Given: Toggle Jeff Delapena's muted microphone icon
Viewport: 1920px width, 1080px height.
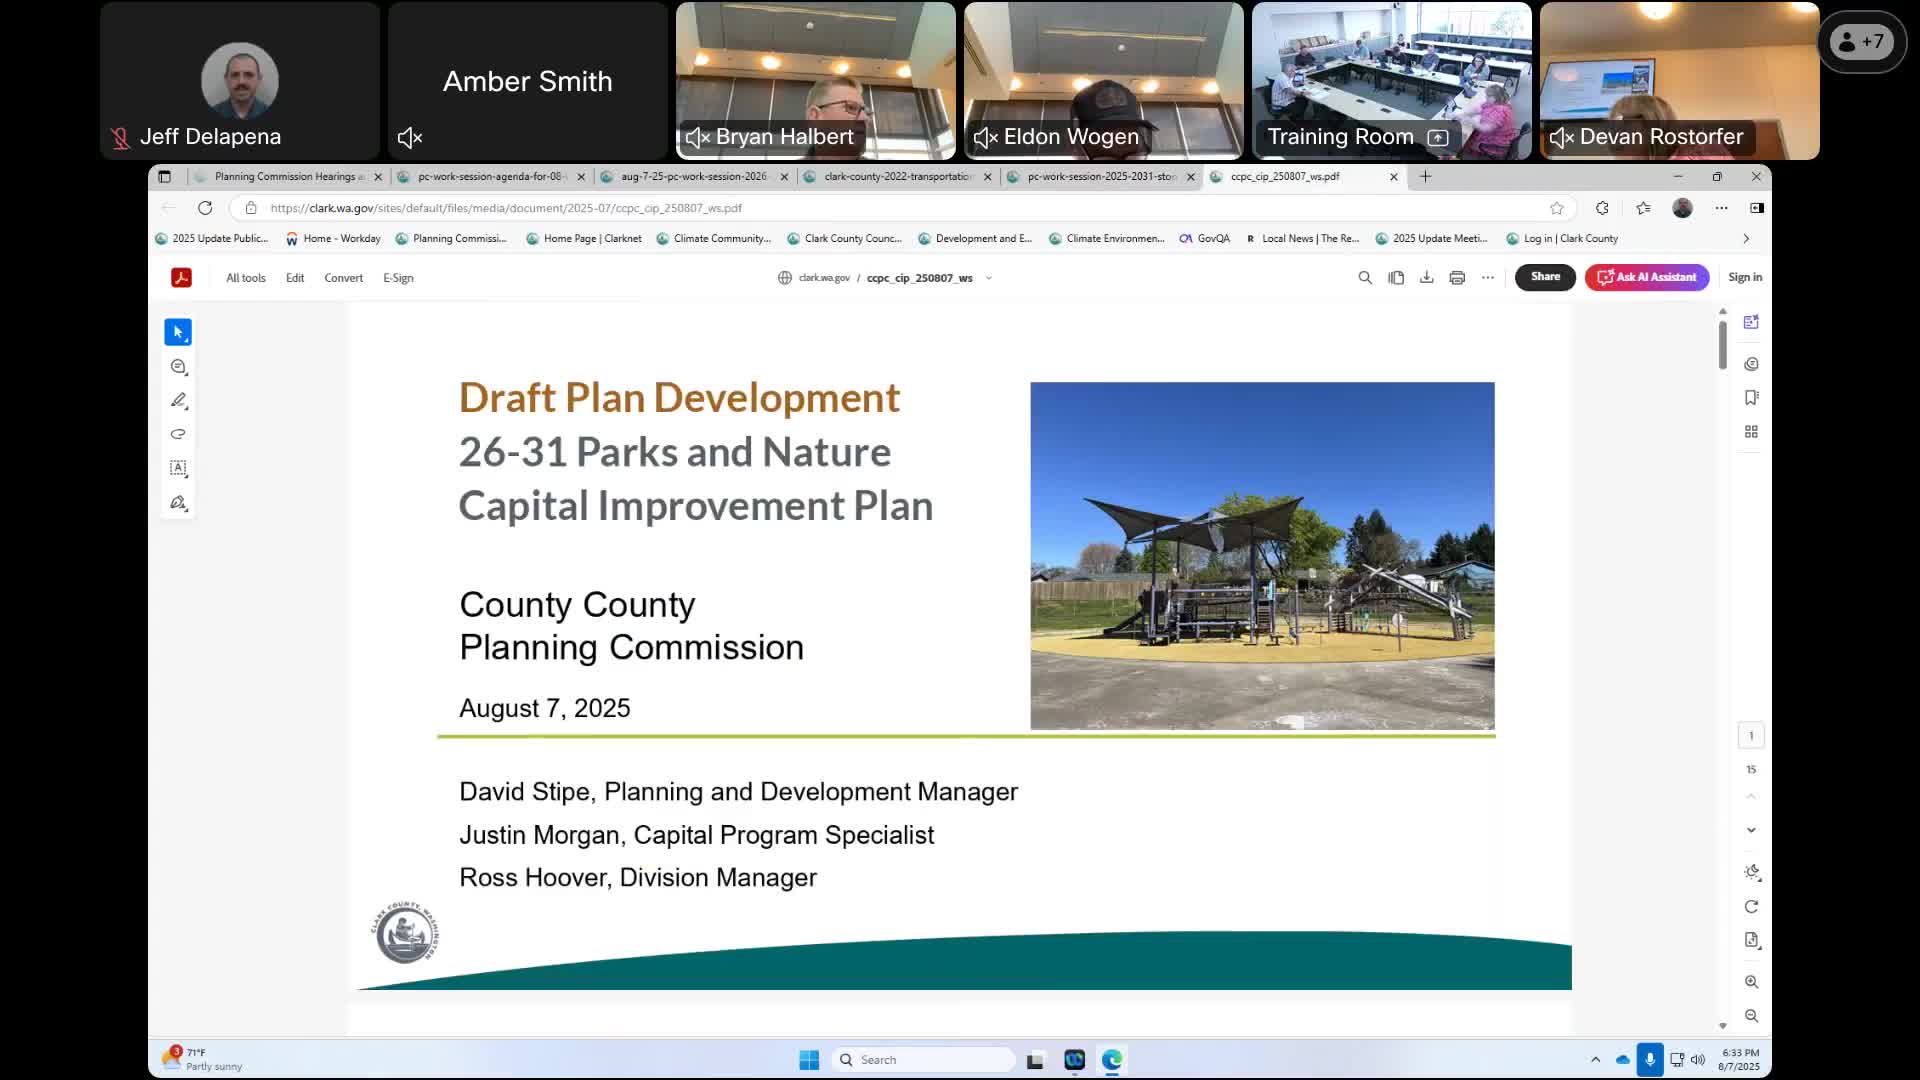Looking at the screenshot, I should click(121, 138).
